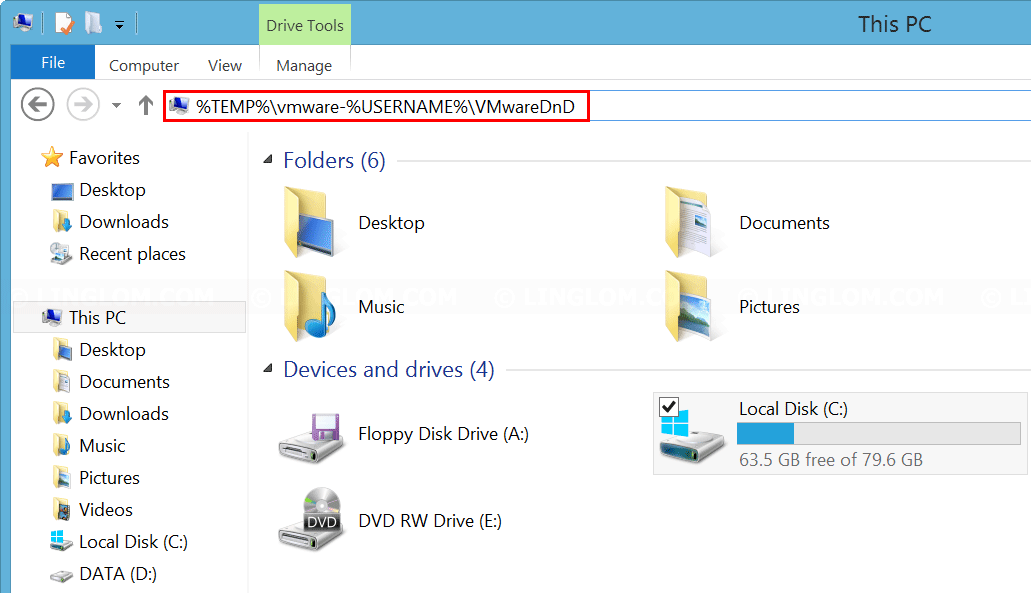The width and height of the screenshot is (1031, 593).
Task: Open Videos in the navigation pane
Action: tap(106, 510)
